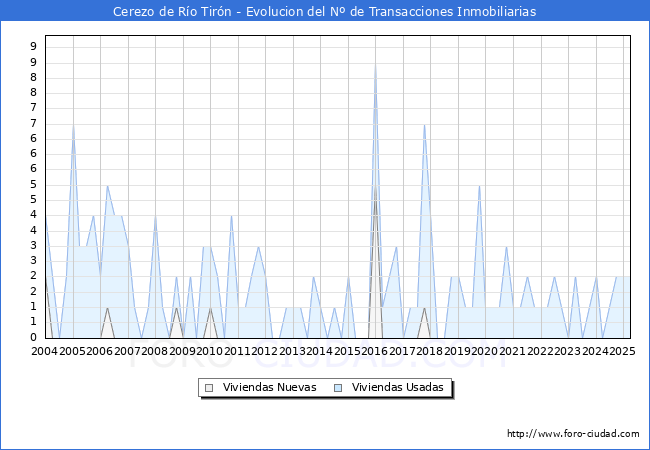Select the 2023 x-axis label

(x=568, y=351)
